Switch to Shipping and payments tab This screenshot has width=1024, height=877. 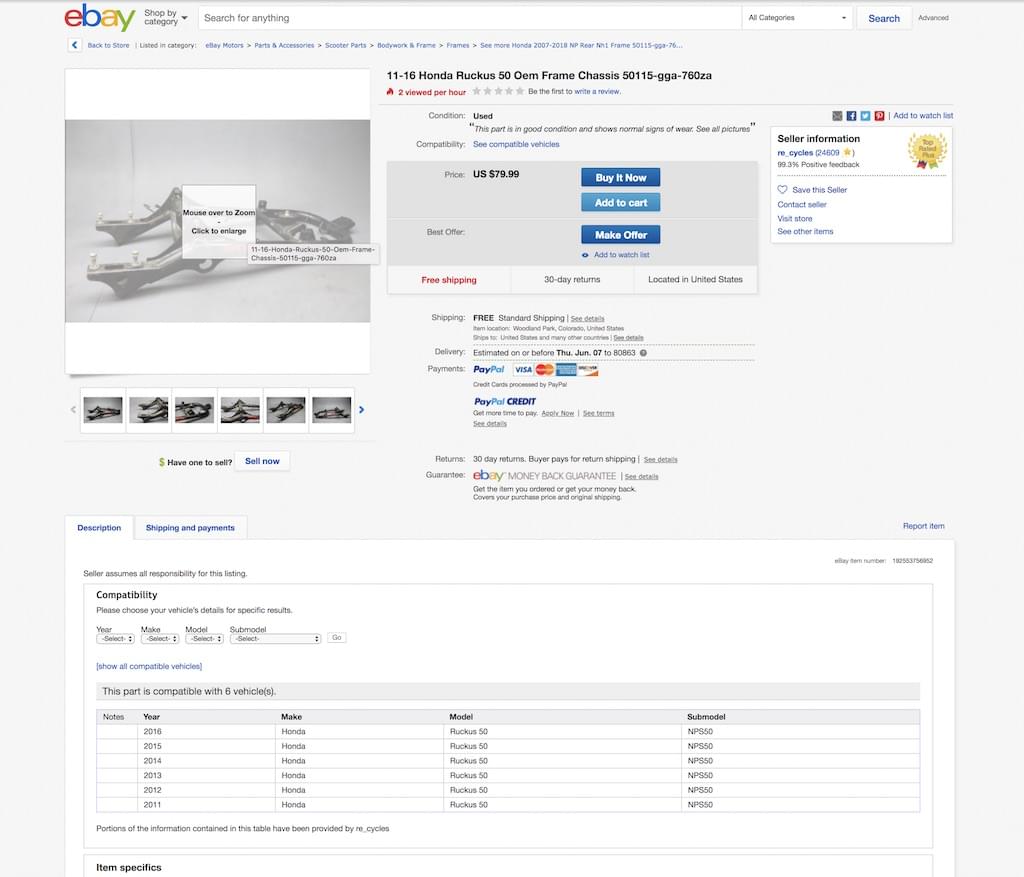[190, 528]
